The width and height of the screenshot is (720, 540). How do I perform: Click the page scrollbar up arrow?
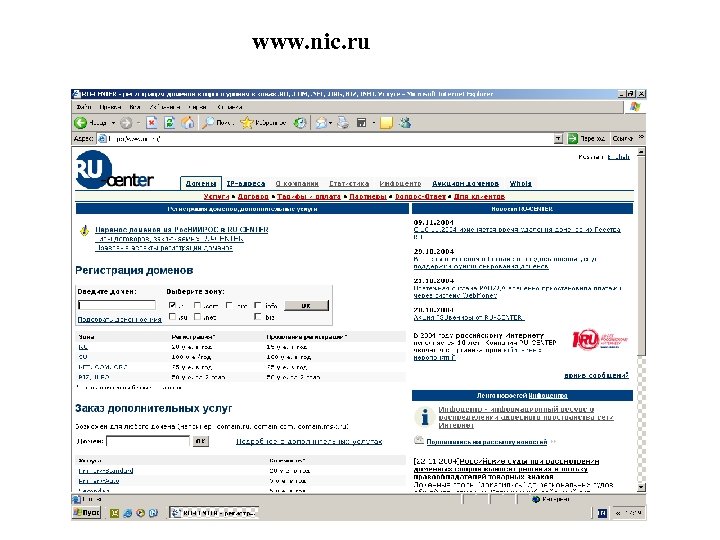click(x=641, y=152)
